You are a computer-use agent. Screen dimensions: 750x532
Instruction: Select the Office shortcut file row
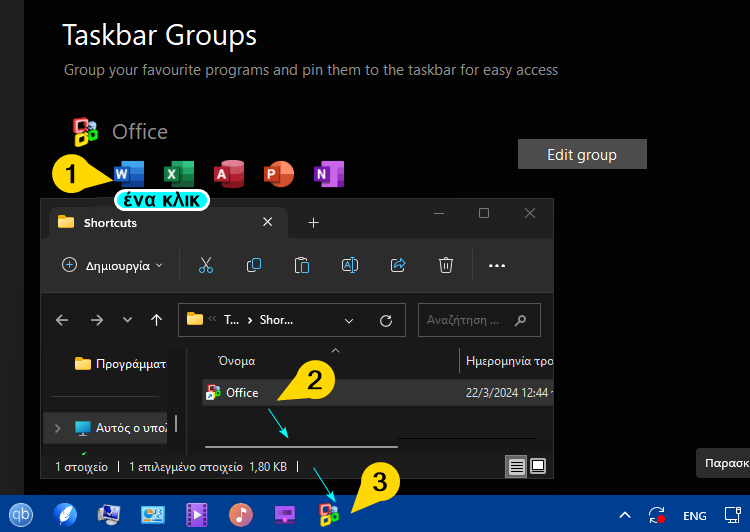click(378, 392)
